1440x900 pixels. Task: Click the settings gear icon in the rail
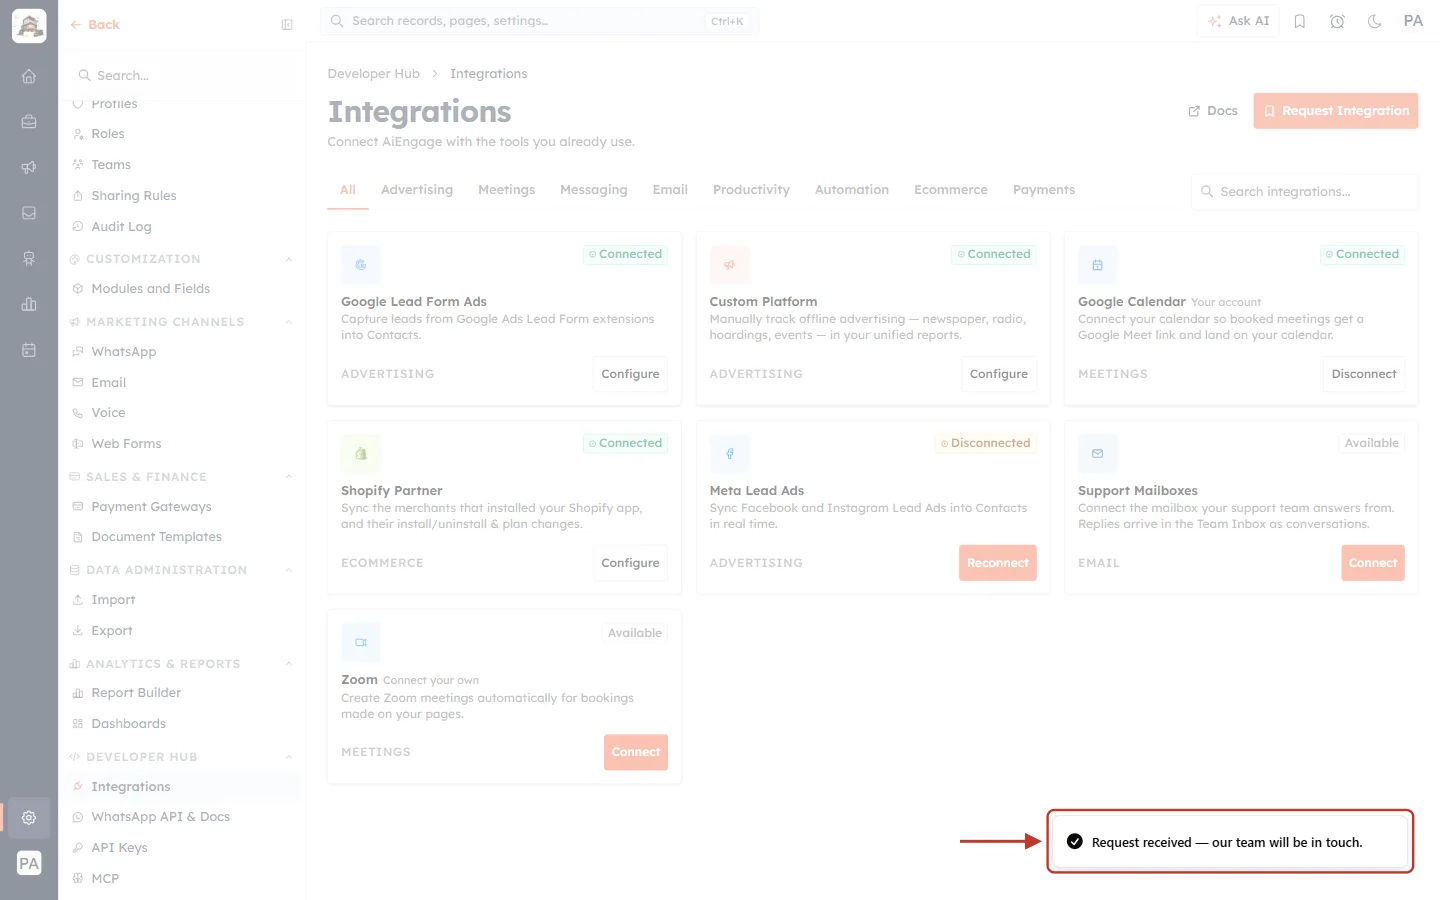pyautogui.click(x=29, y=818)
